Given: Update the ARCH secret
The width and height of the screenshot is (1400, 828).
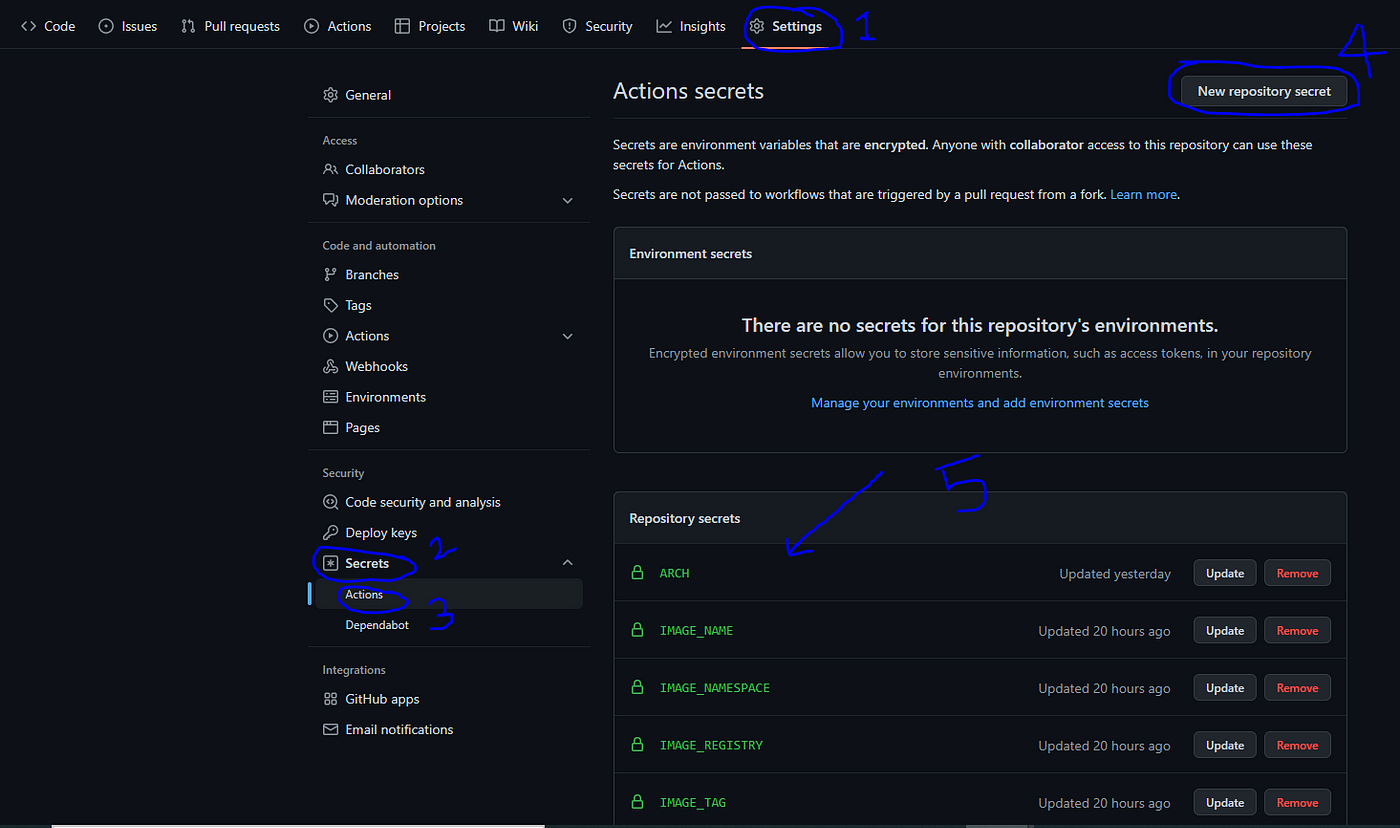Looking at the screenshot, I should 1225,573.
